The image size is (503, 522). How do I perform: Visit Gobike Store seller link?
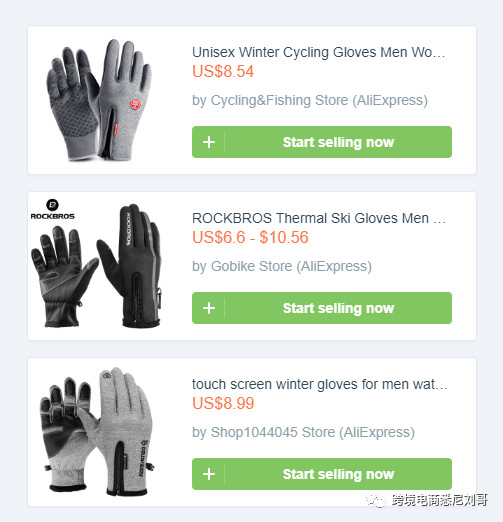(x=282, y=266)
